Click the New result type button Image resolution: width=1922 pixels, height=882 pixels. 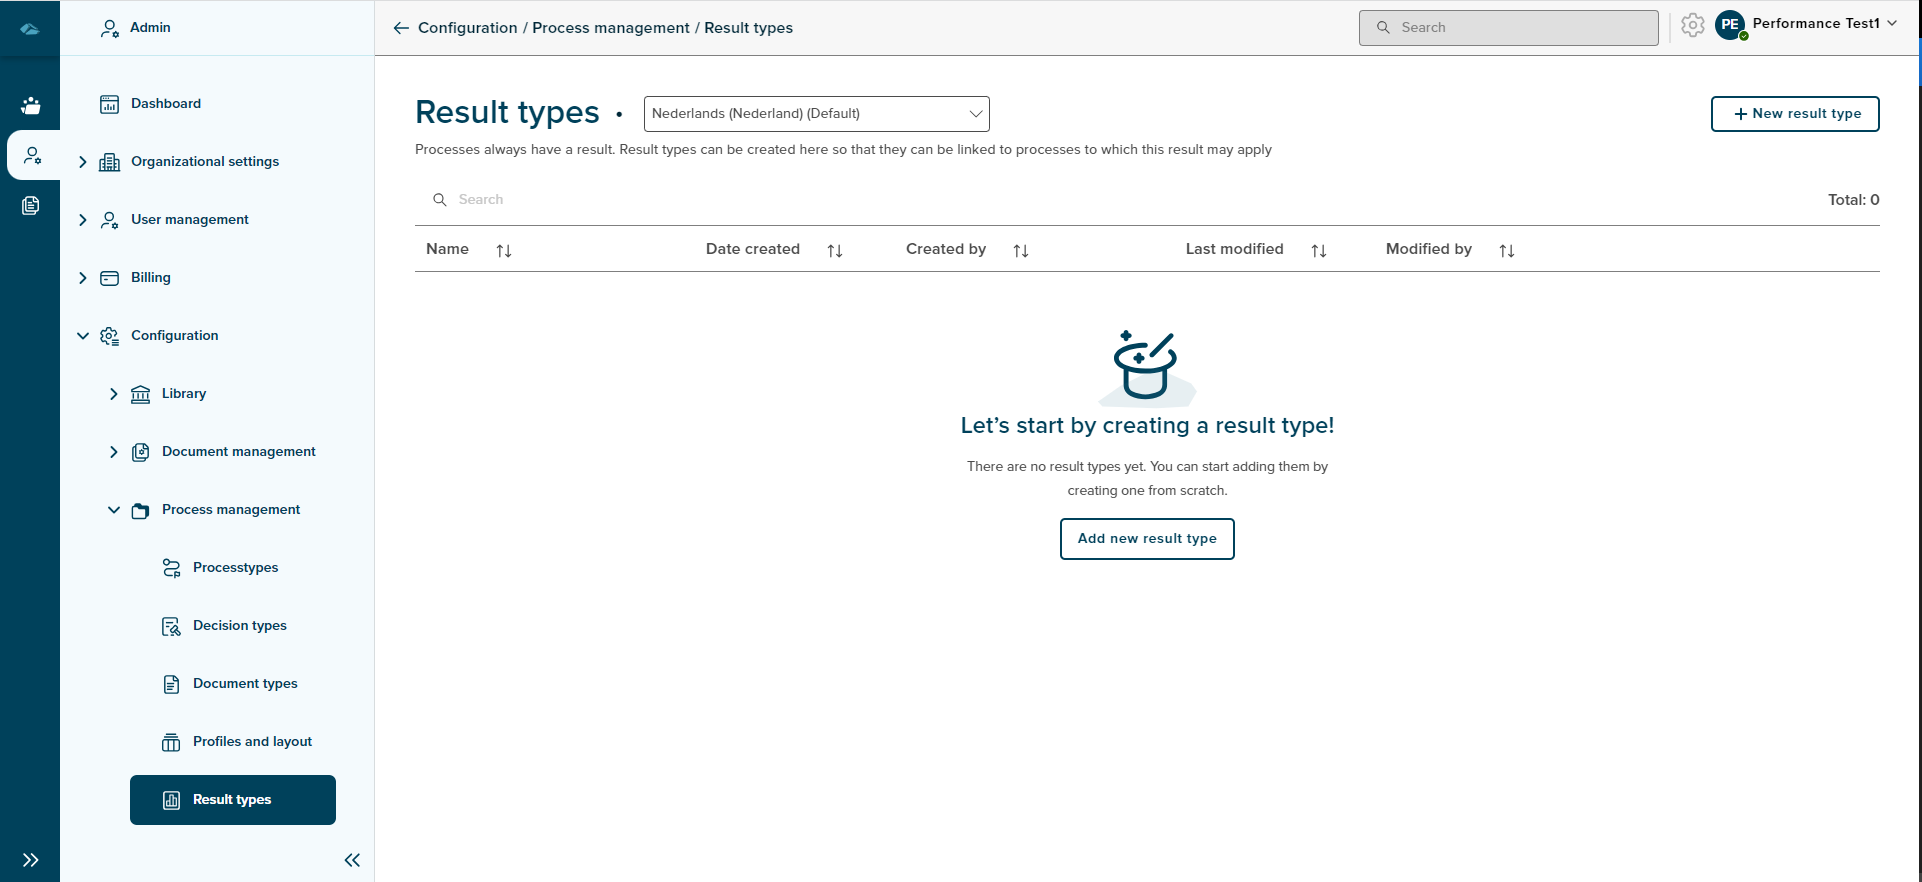pos(1795,114)
